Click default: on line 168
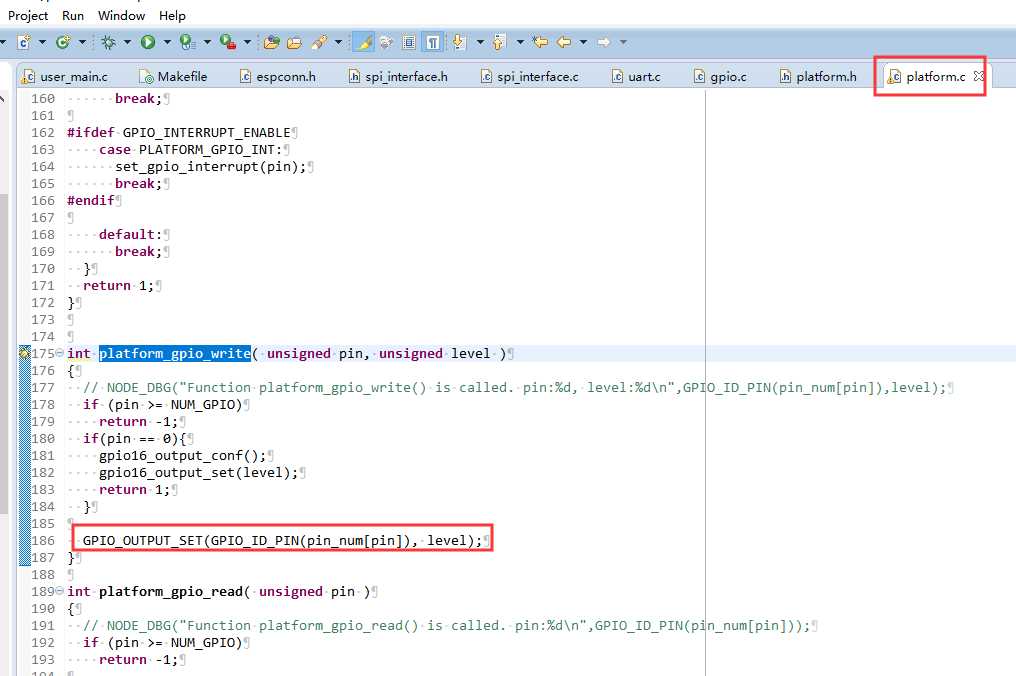 pos(130,235)
